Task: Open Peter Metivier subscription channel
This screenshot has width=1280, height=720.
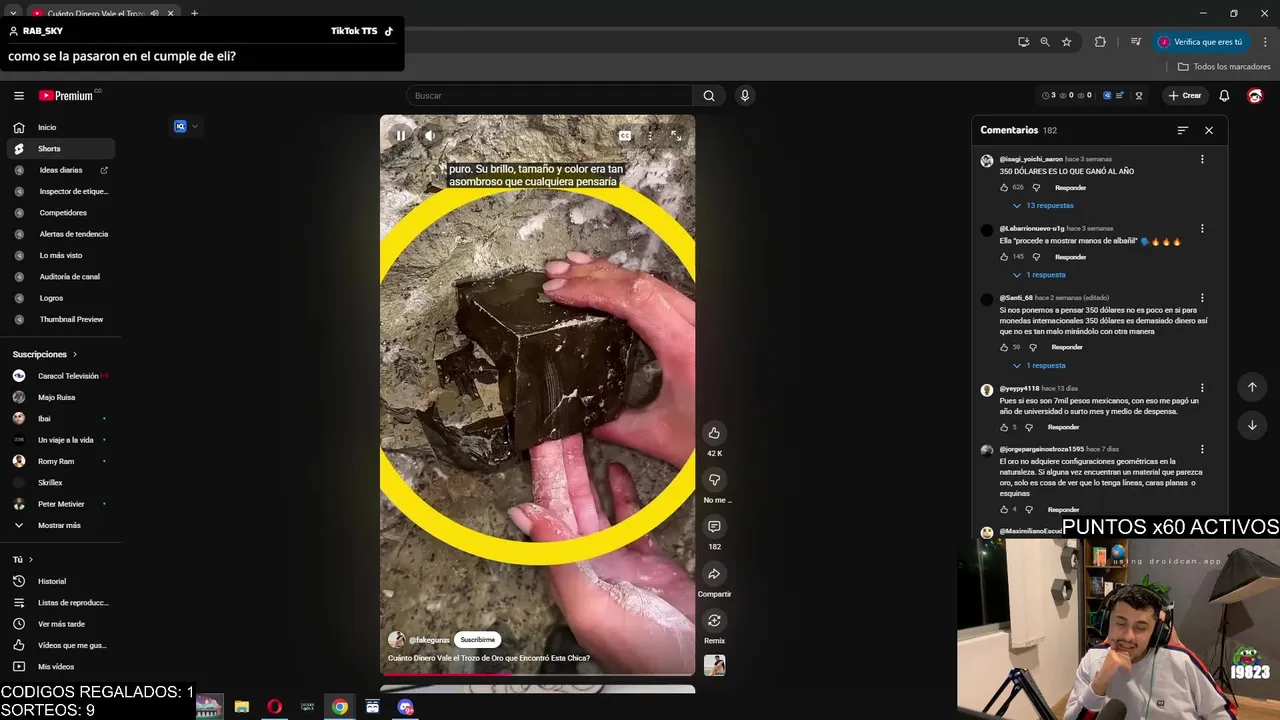Action: click(60, 504)
